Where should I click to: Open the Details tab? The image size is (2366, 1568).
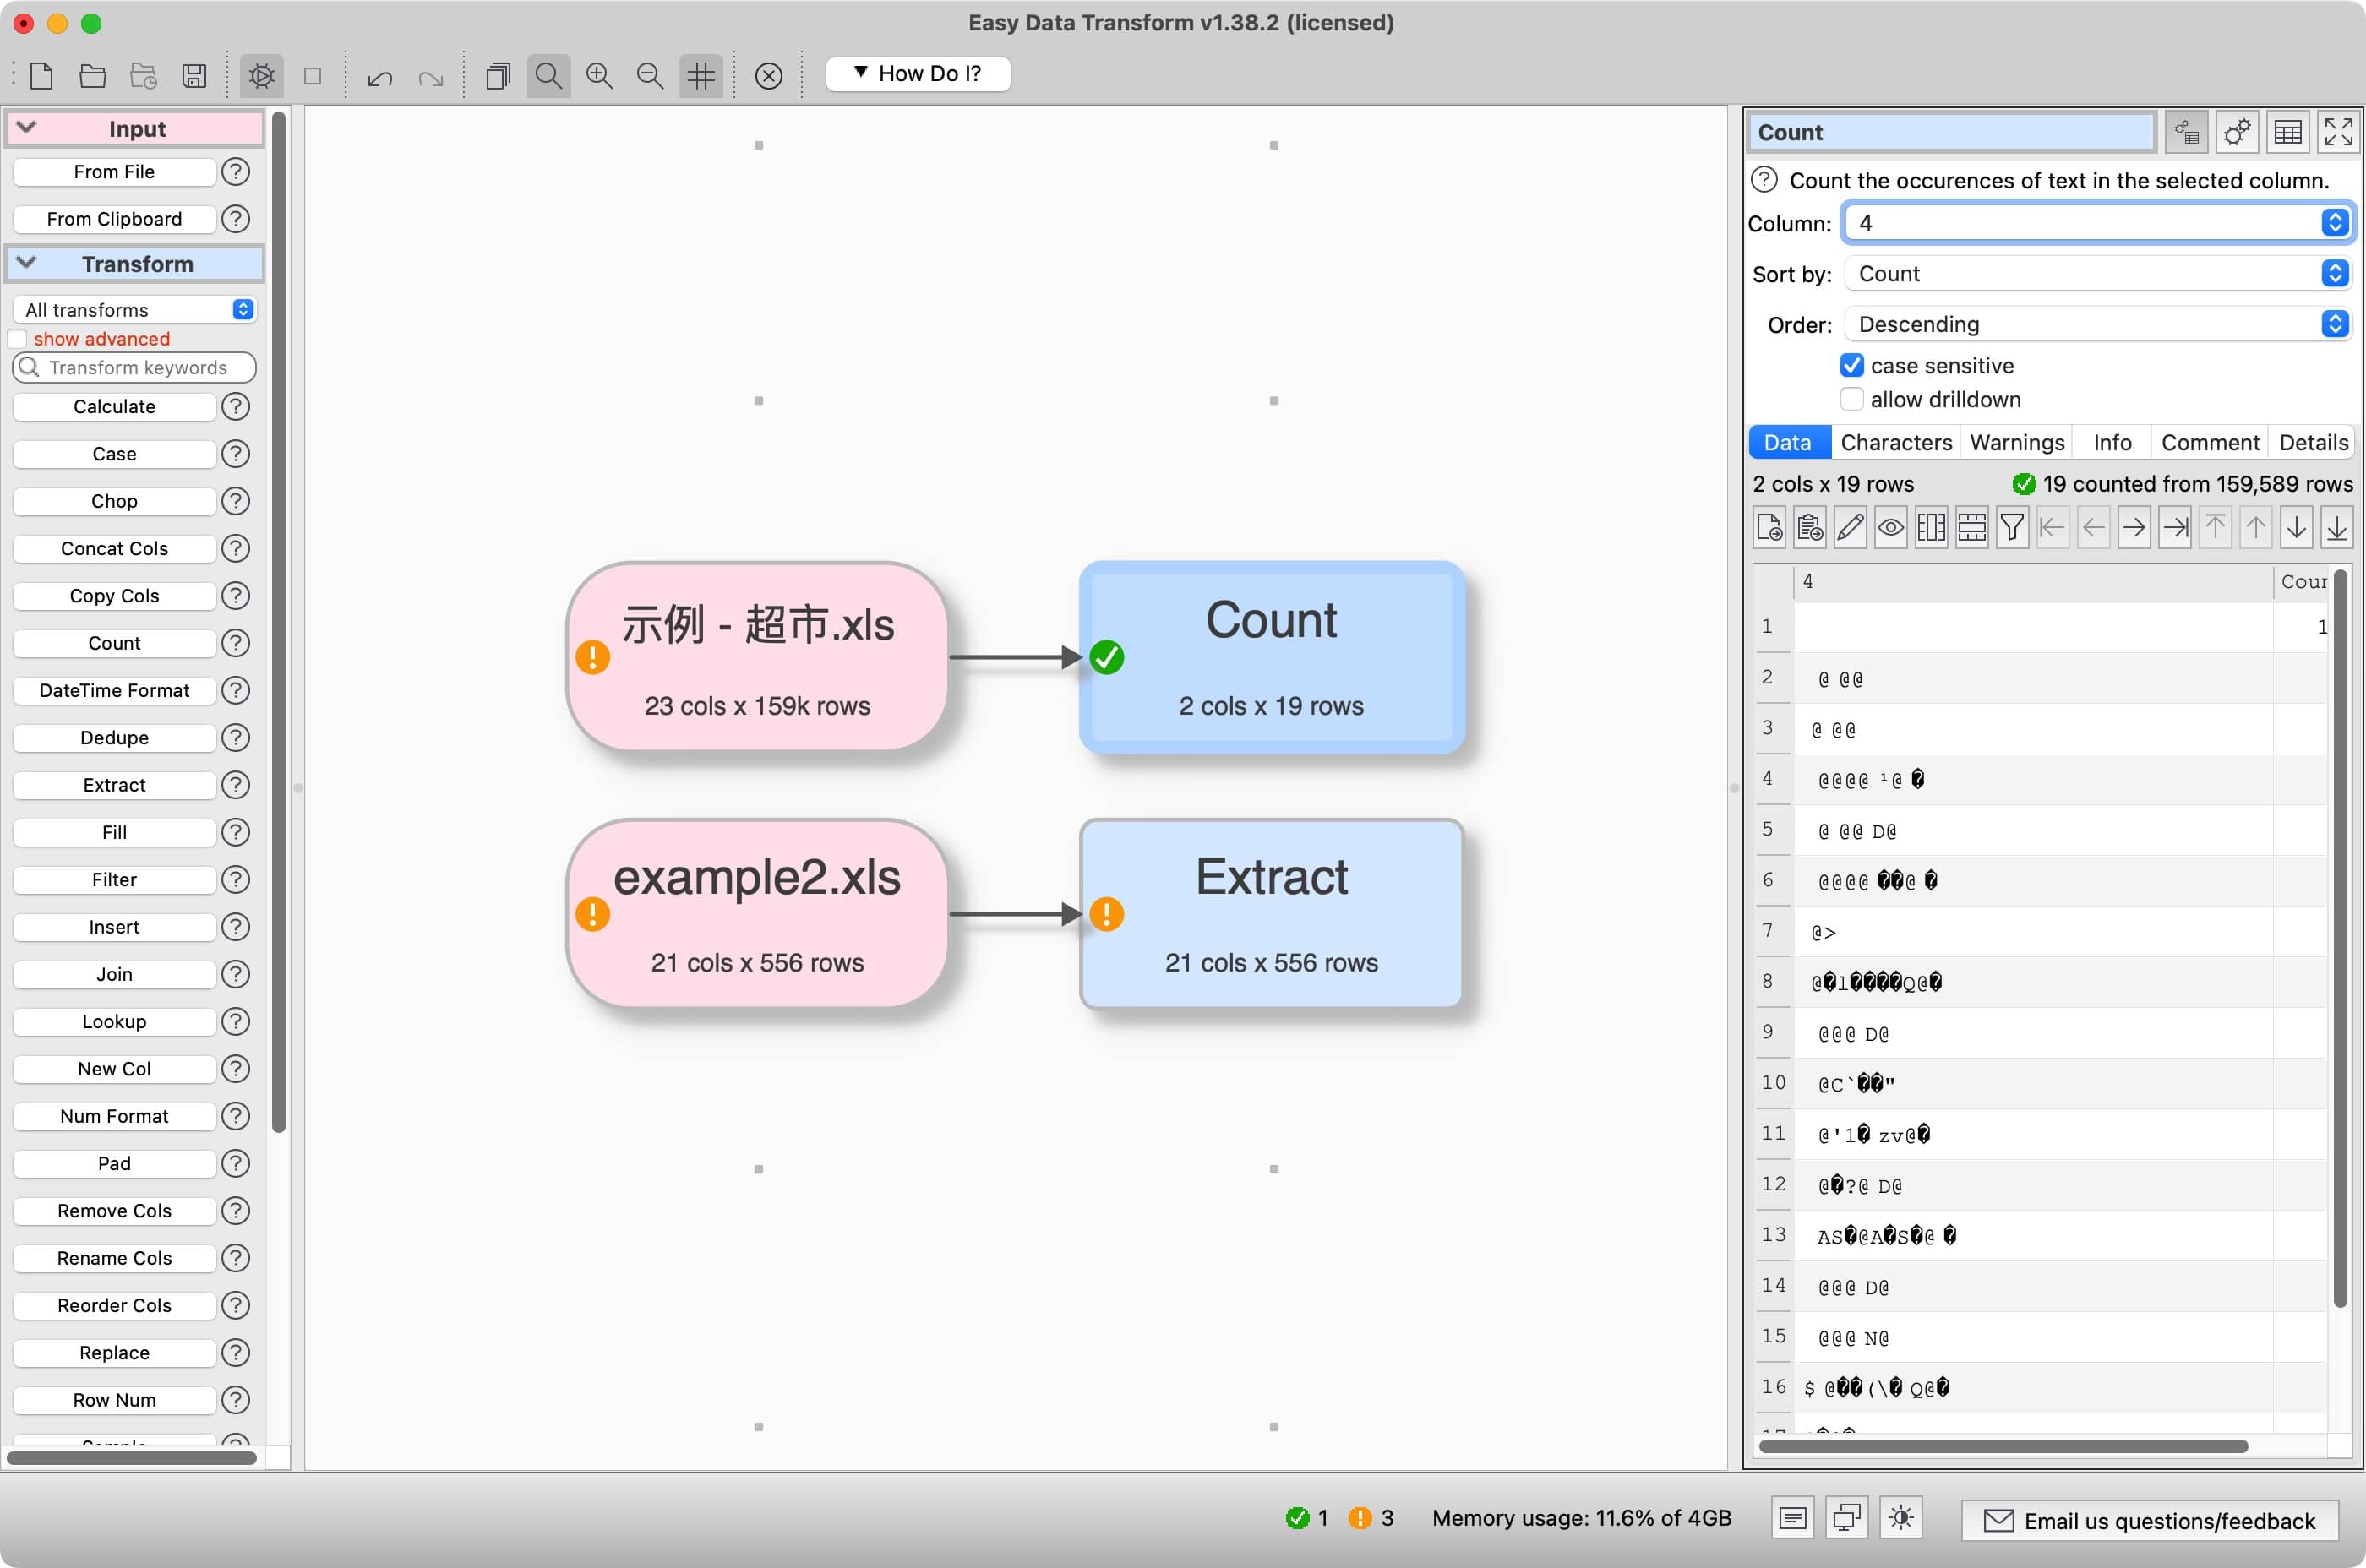coord(2313,442)
